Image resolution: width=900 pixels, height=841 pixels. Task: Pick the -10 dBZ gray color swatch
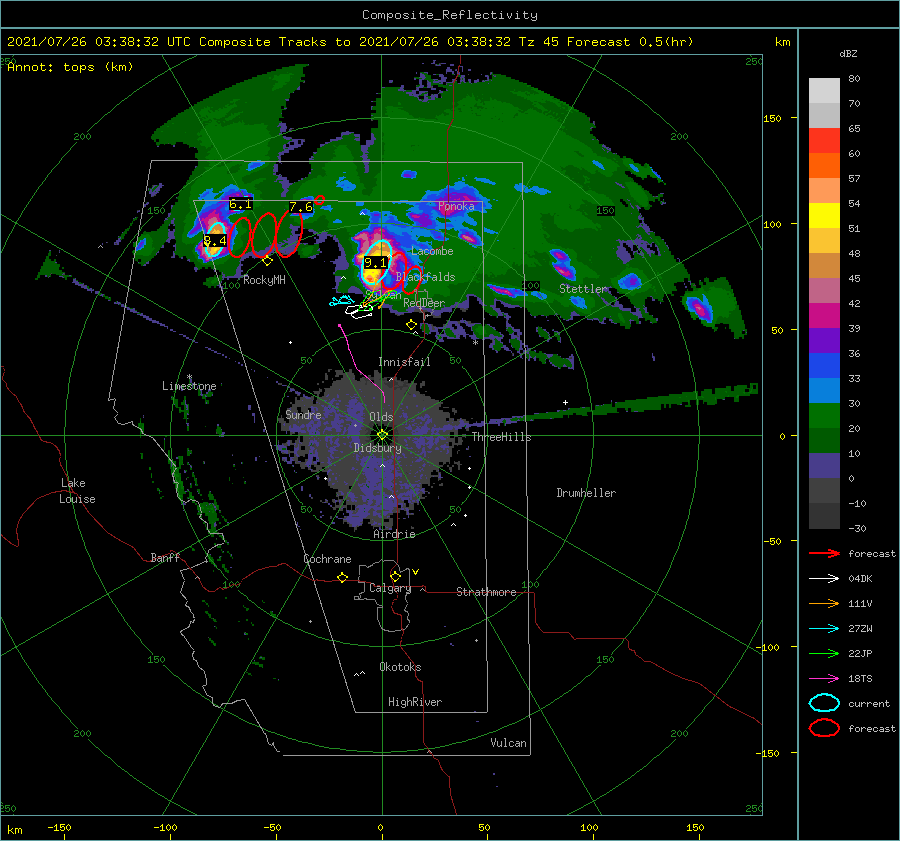click(x=824, y=516)
